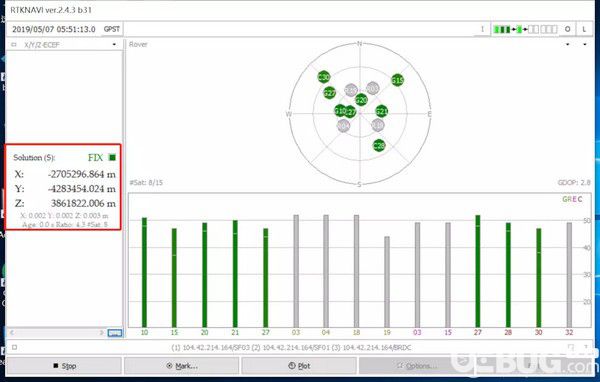Open the rightmost plot dropdown arrow
The image size is (600, 382).
585,44
